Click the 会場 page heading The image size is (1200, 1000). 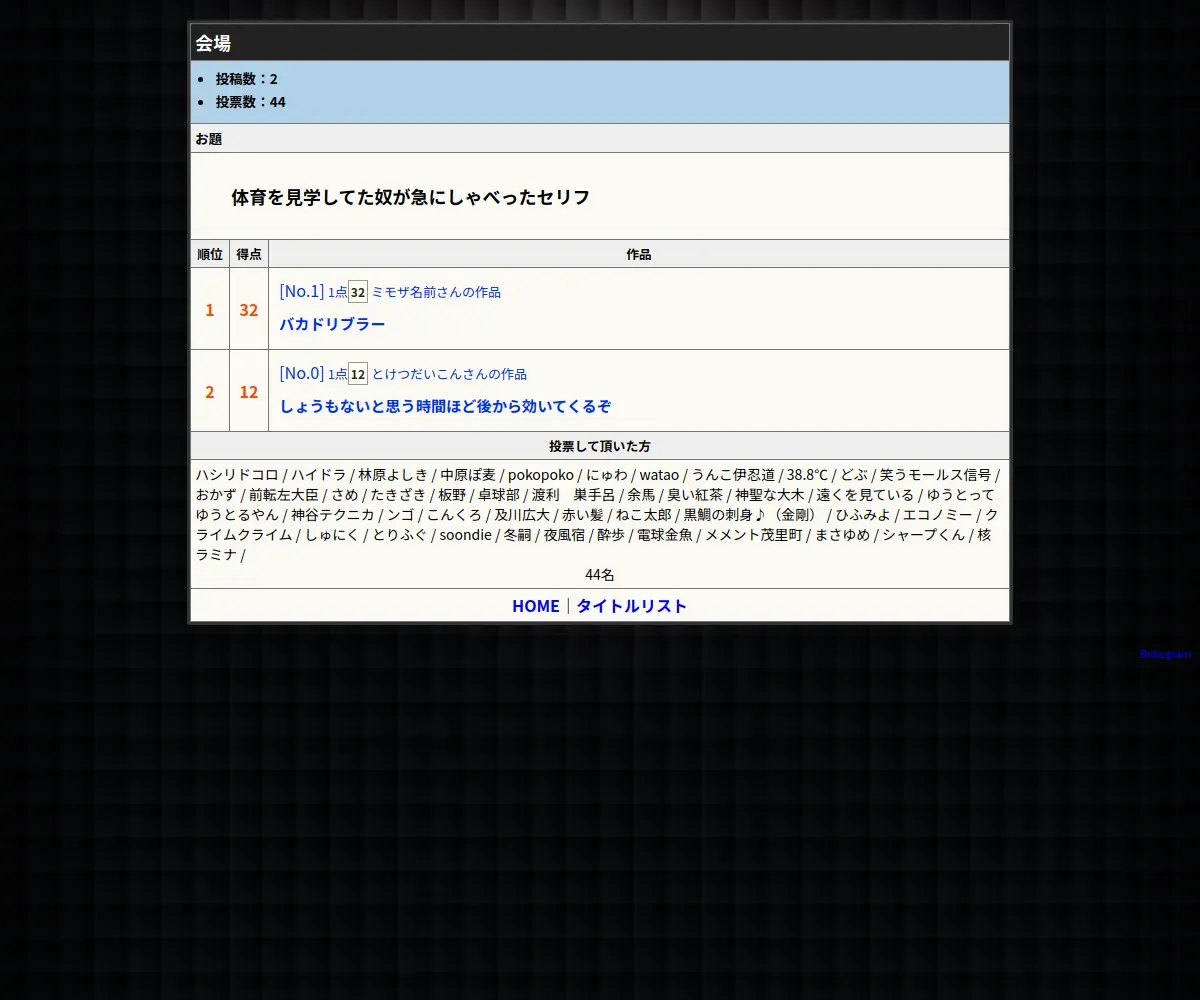(x=213, y=43)
